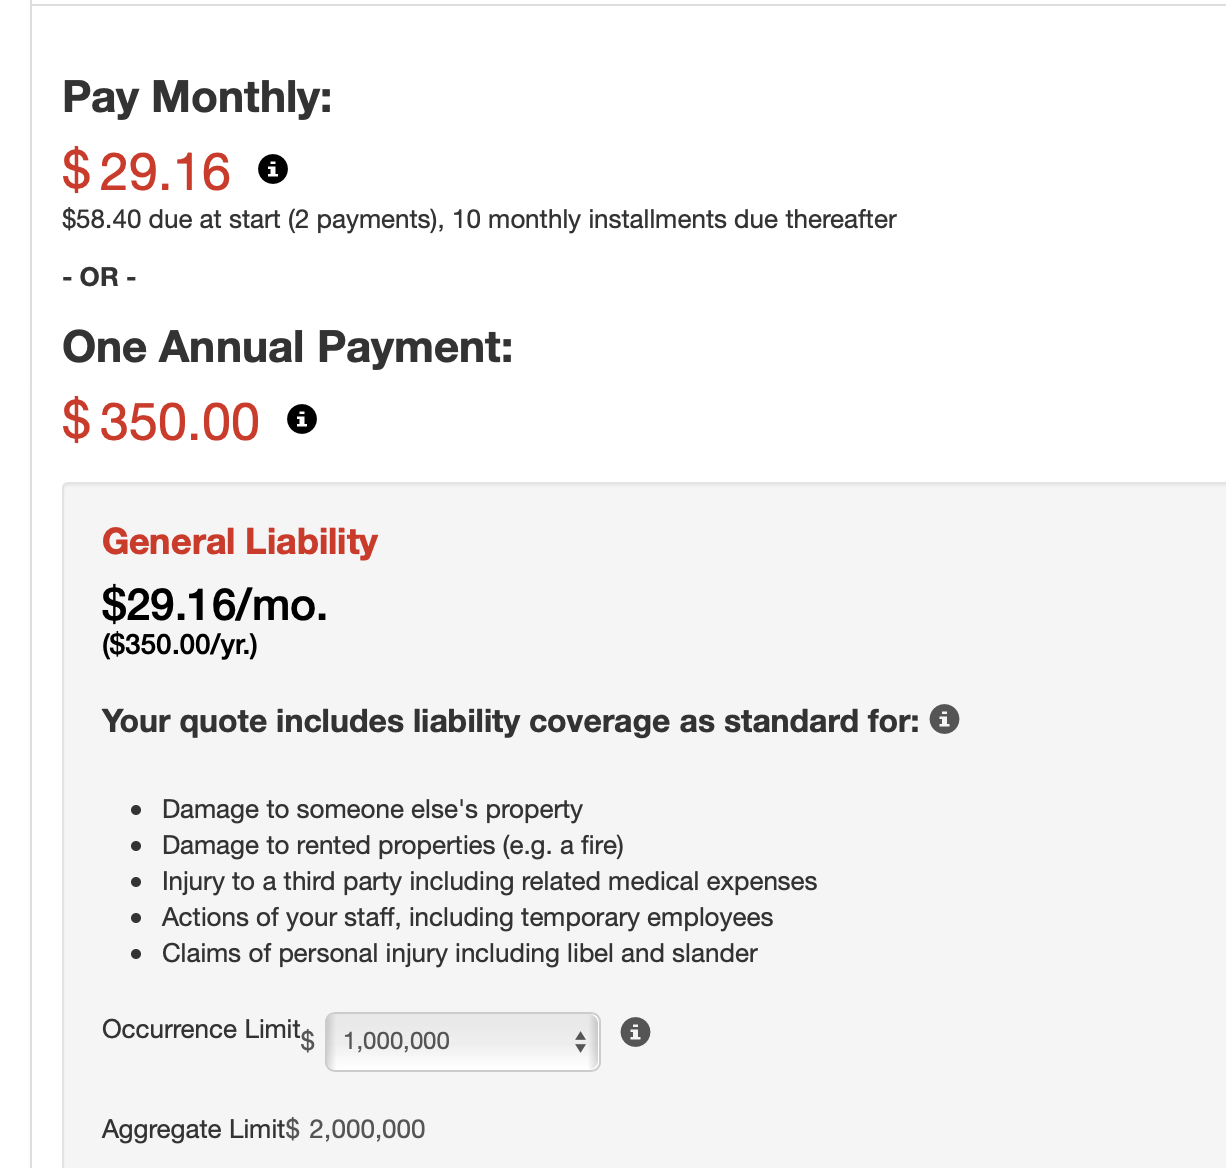Click the One Annual Payment heading

click(x=287, y=347)
